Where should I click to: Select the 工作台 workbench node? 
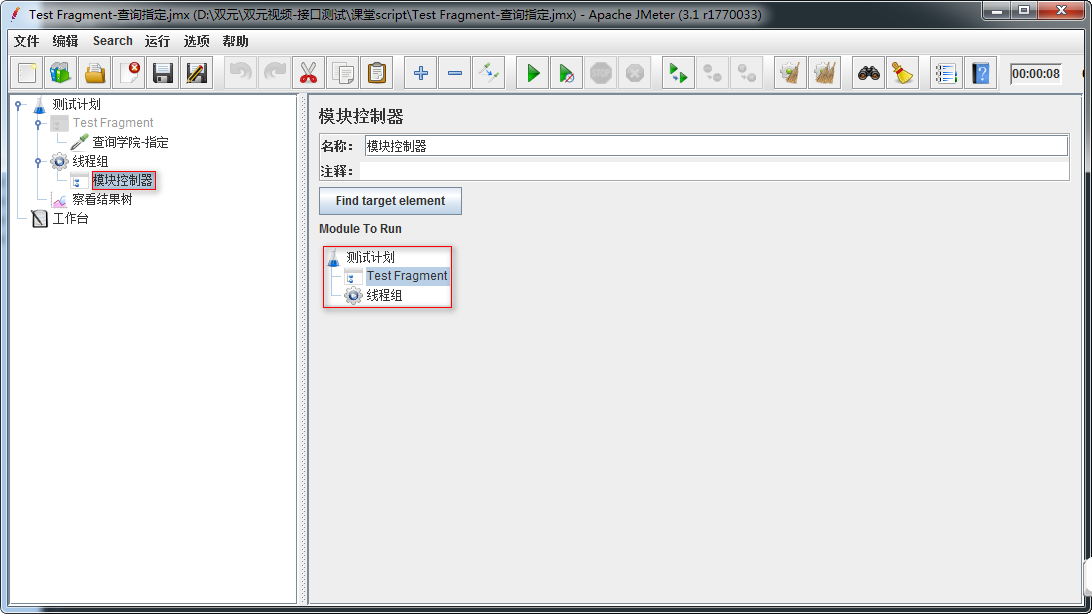(70, 219)
